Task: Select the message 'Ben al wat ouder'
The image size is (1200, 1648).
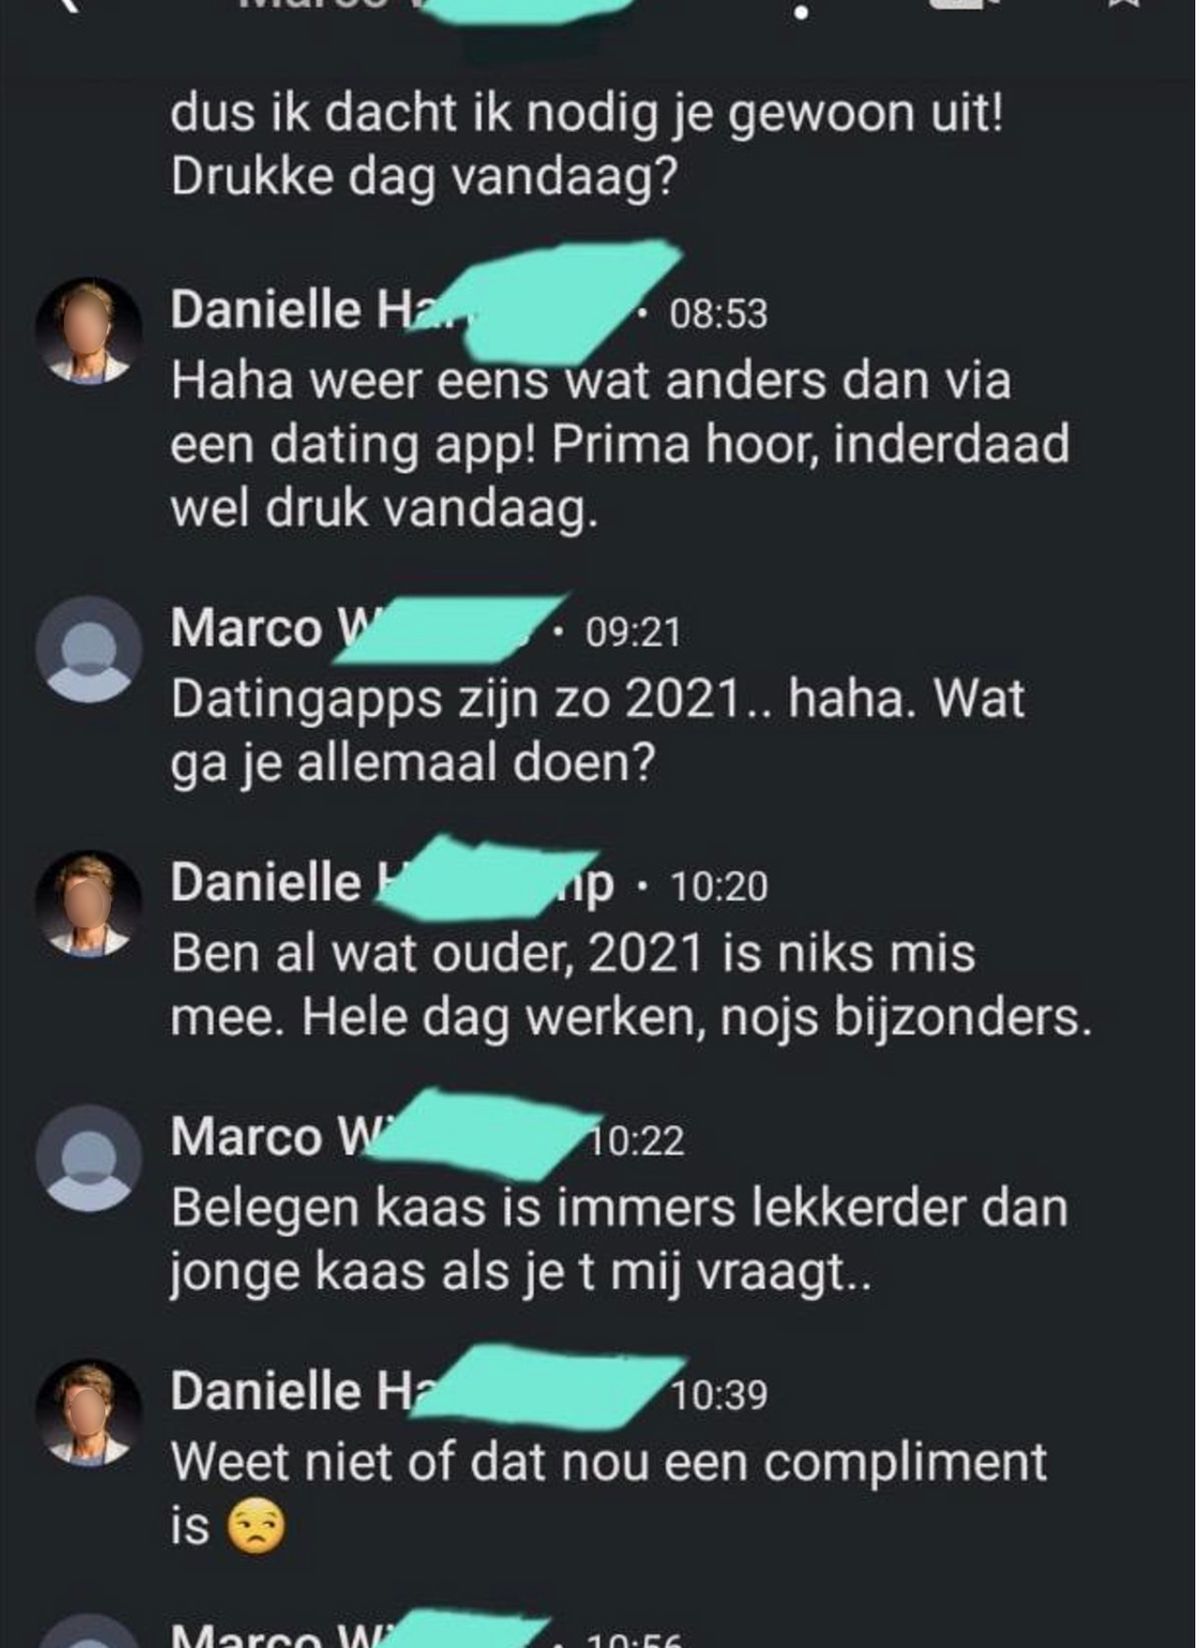Action: tap(630, 985)
